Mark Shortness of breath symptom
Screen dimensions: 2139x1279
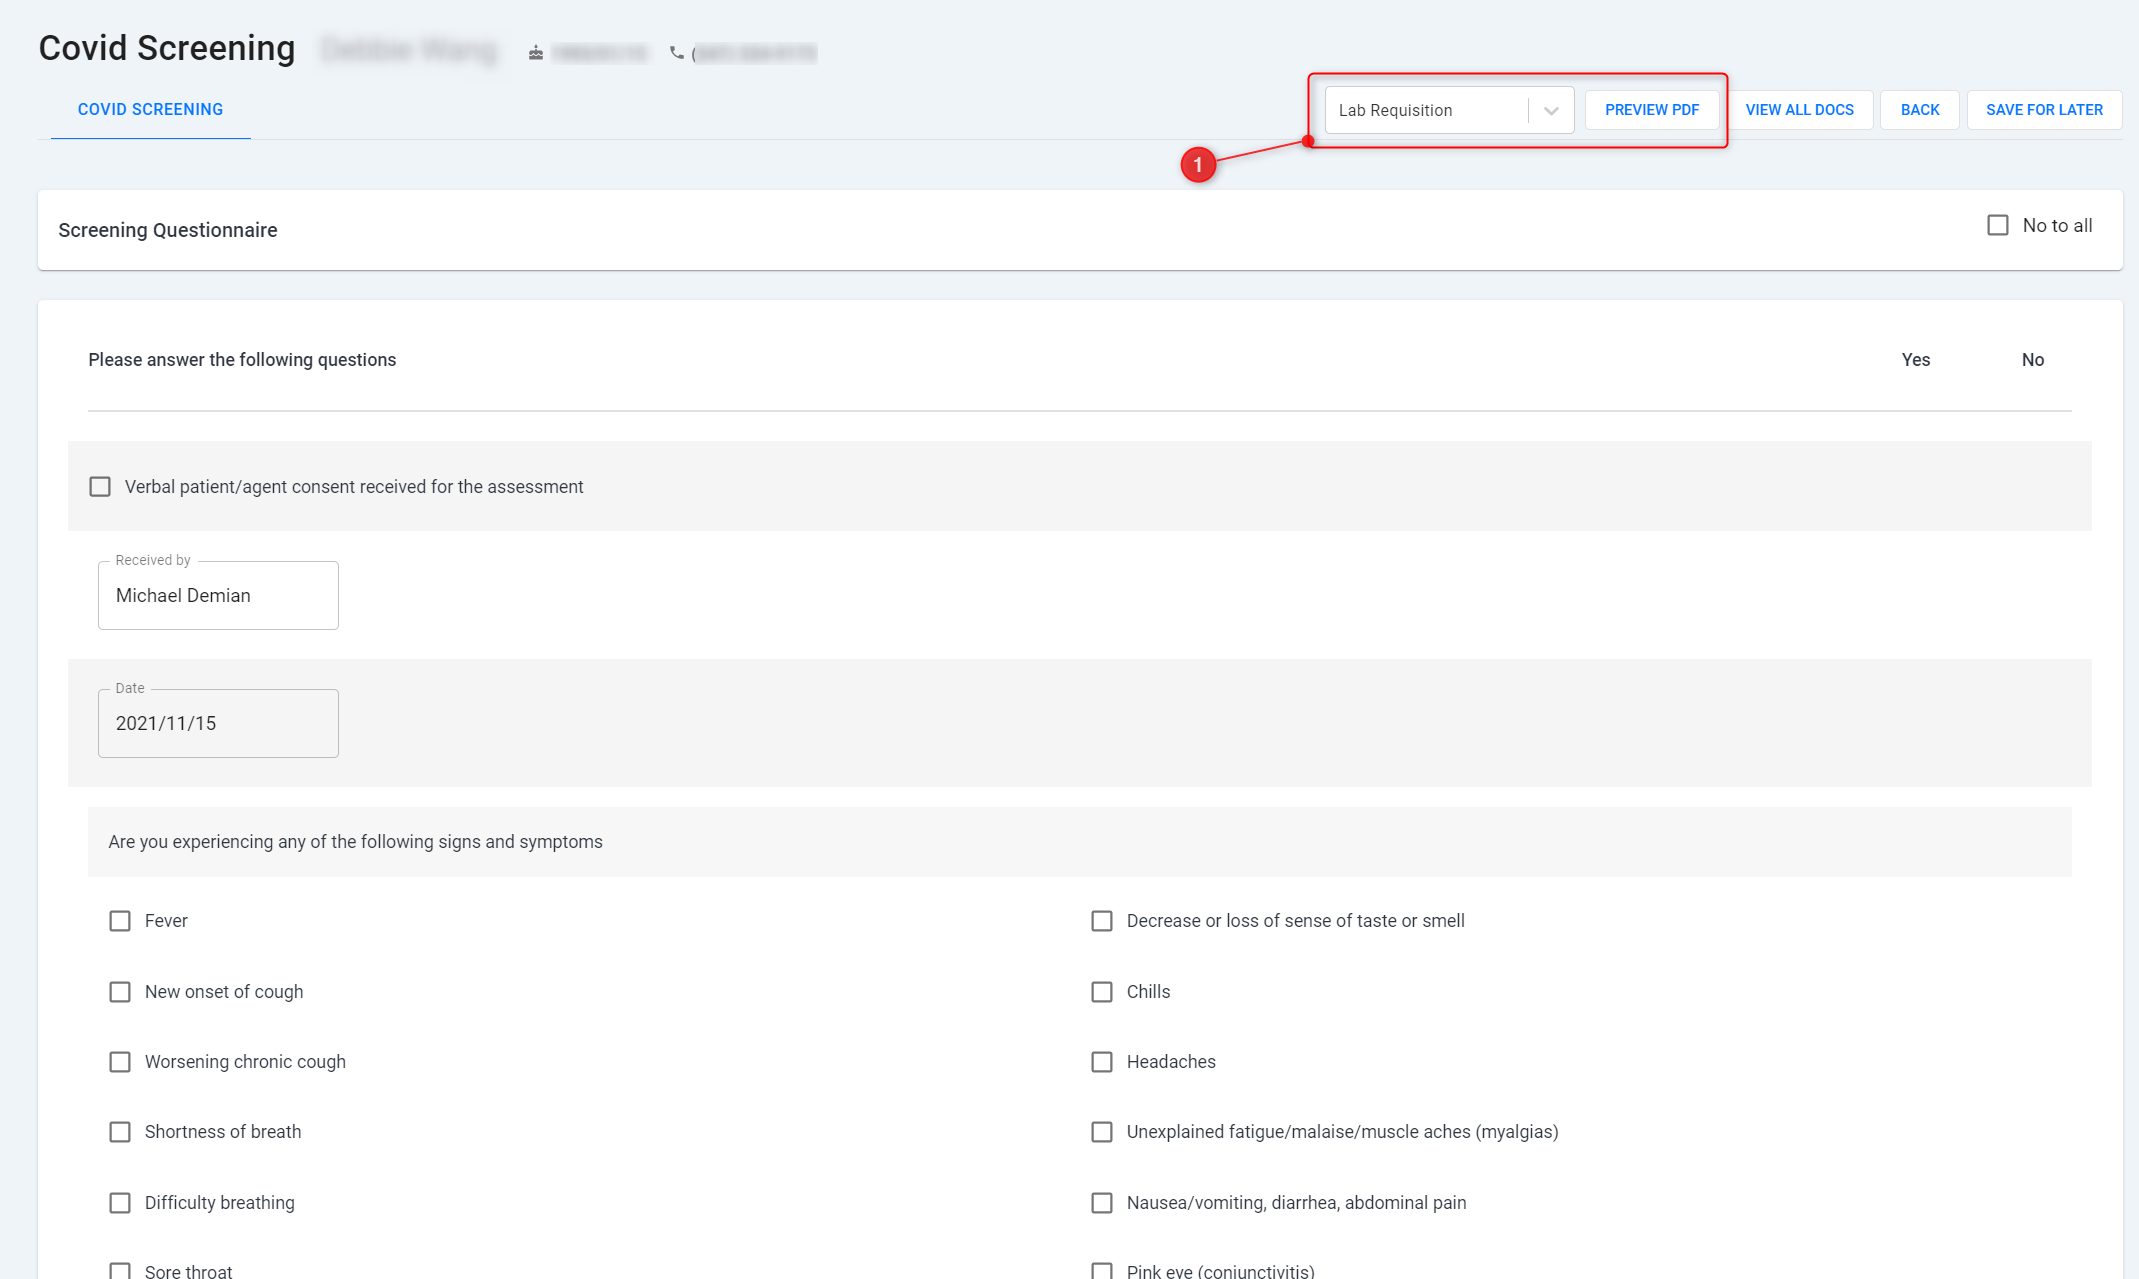point(120,1132)
